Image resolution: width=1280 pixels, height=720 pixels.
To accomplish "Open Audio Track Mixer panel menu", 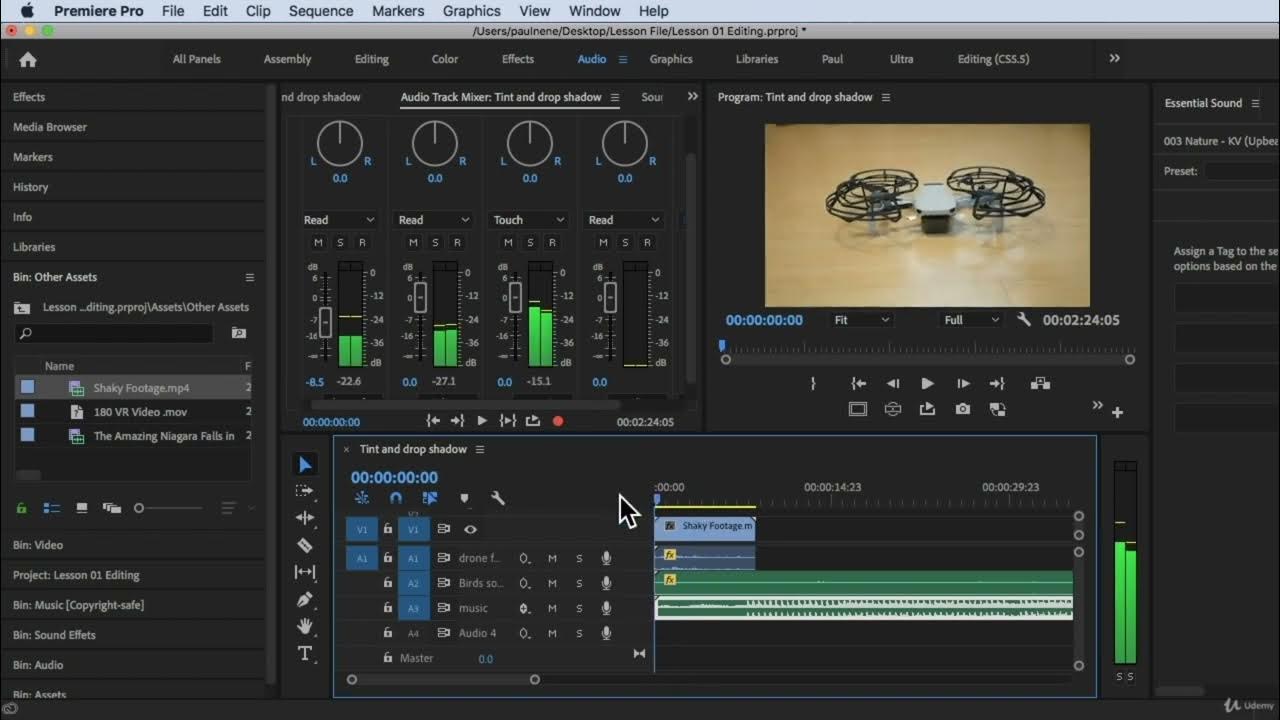I will (615, 97).
